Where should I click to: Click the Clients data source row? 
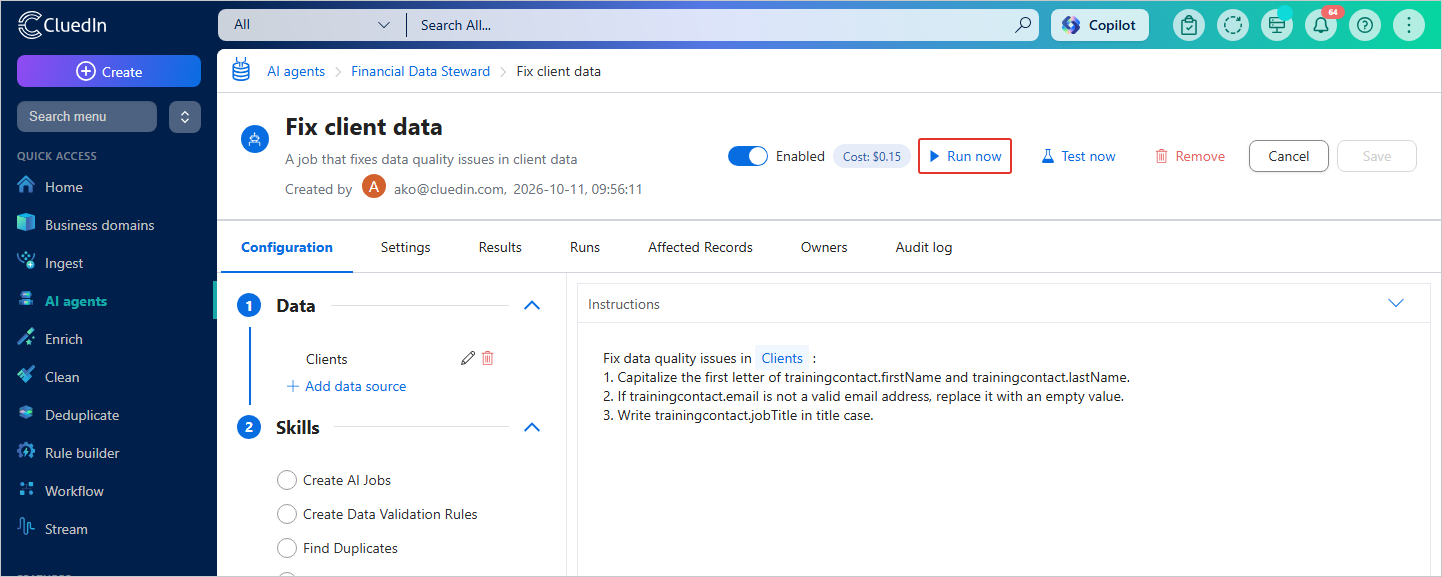click(x=400, y=358)
